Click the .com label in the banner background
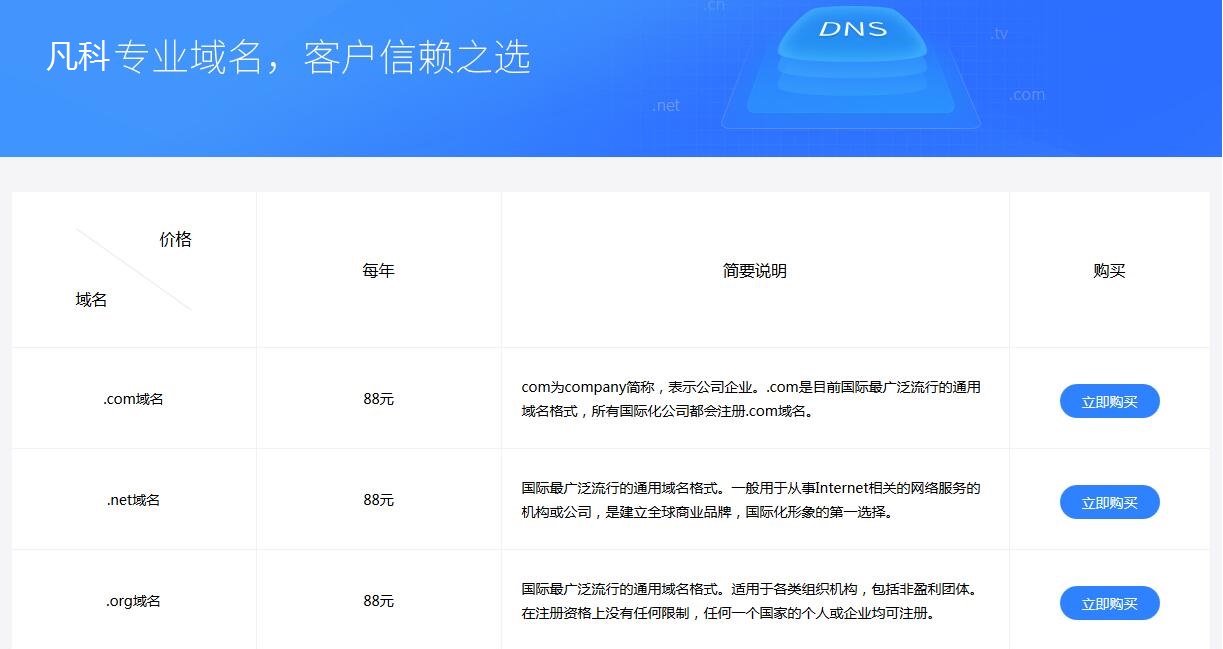 [1028, 95]
